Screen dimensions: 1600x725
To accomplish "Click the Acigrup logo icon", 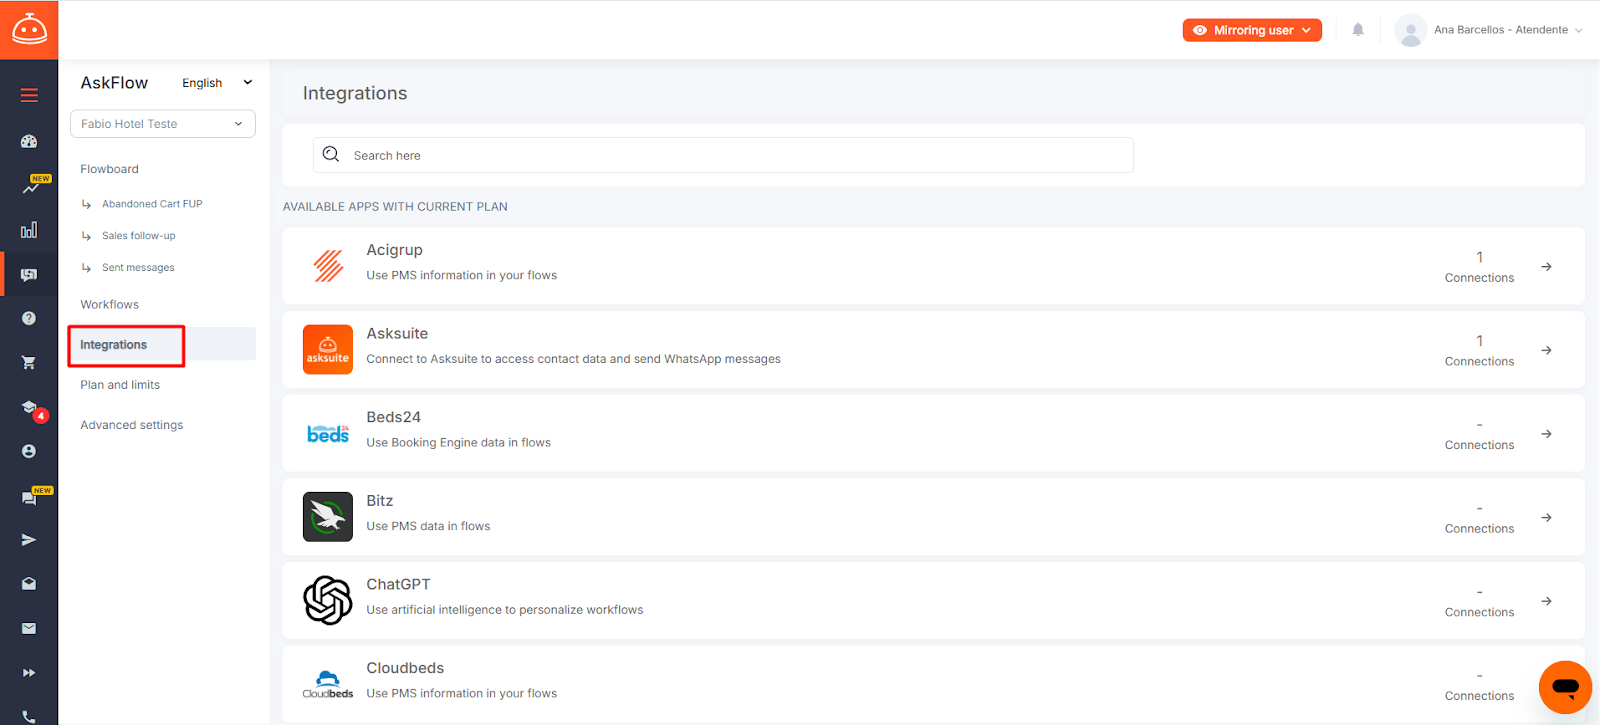I will point(328,266).
